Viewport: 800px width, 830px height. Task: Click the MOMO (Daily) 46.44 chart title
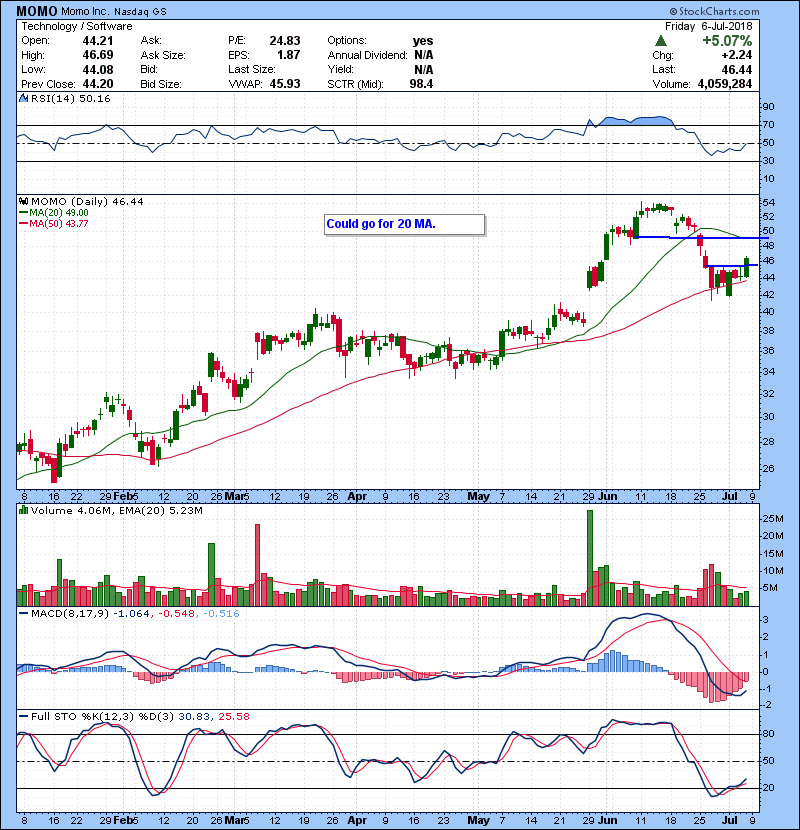tap(87, 202)
